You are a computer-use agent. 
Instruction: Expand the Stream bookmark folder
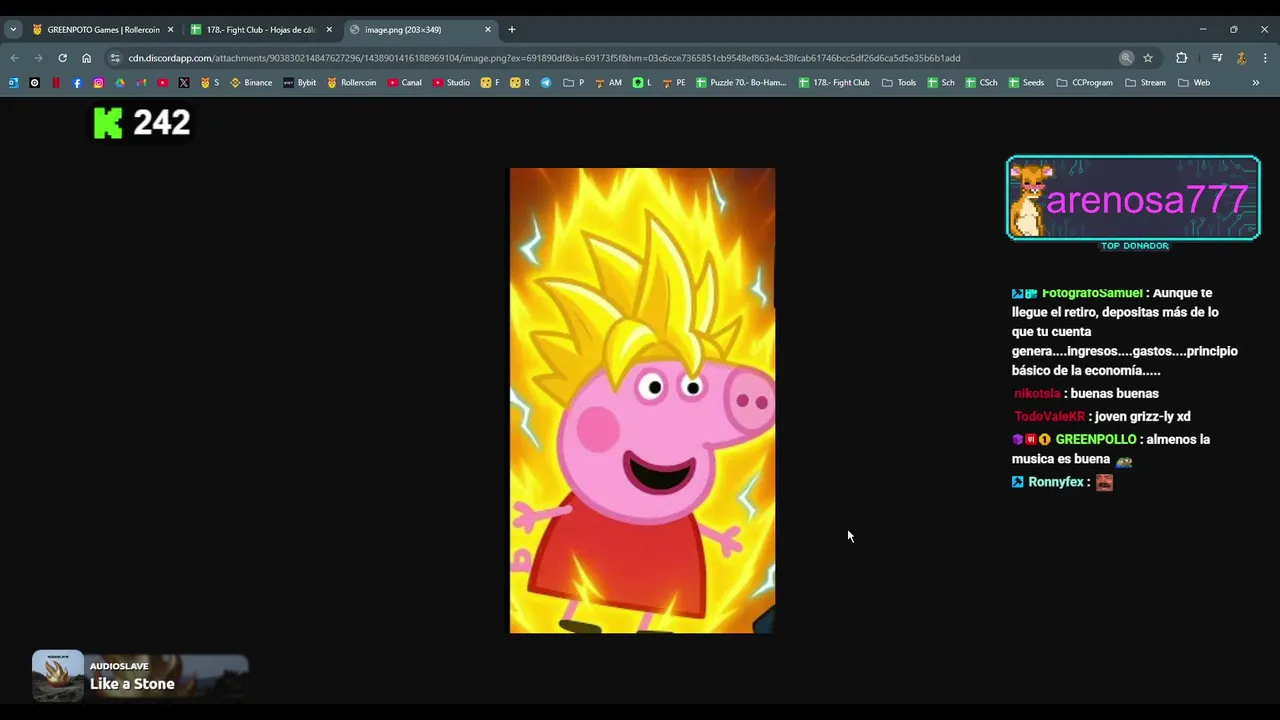click(1145, 83)
